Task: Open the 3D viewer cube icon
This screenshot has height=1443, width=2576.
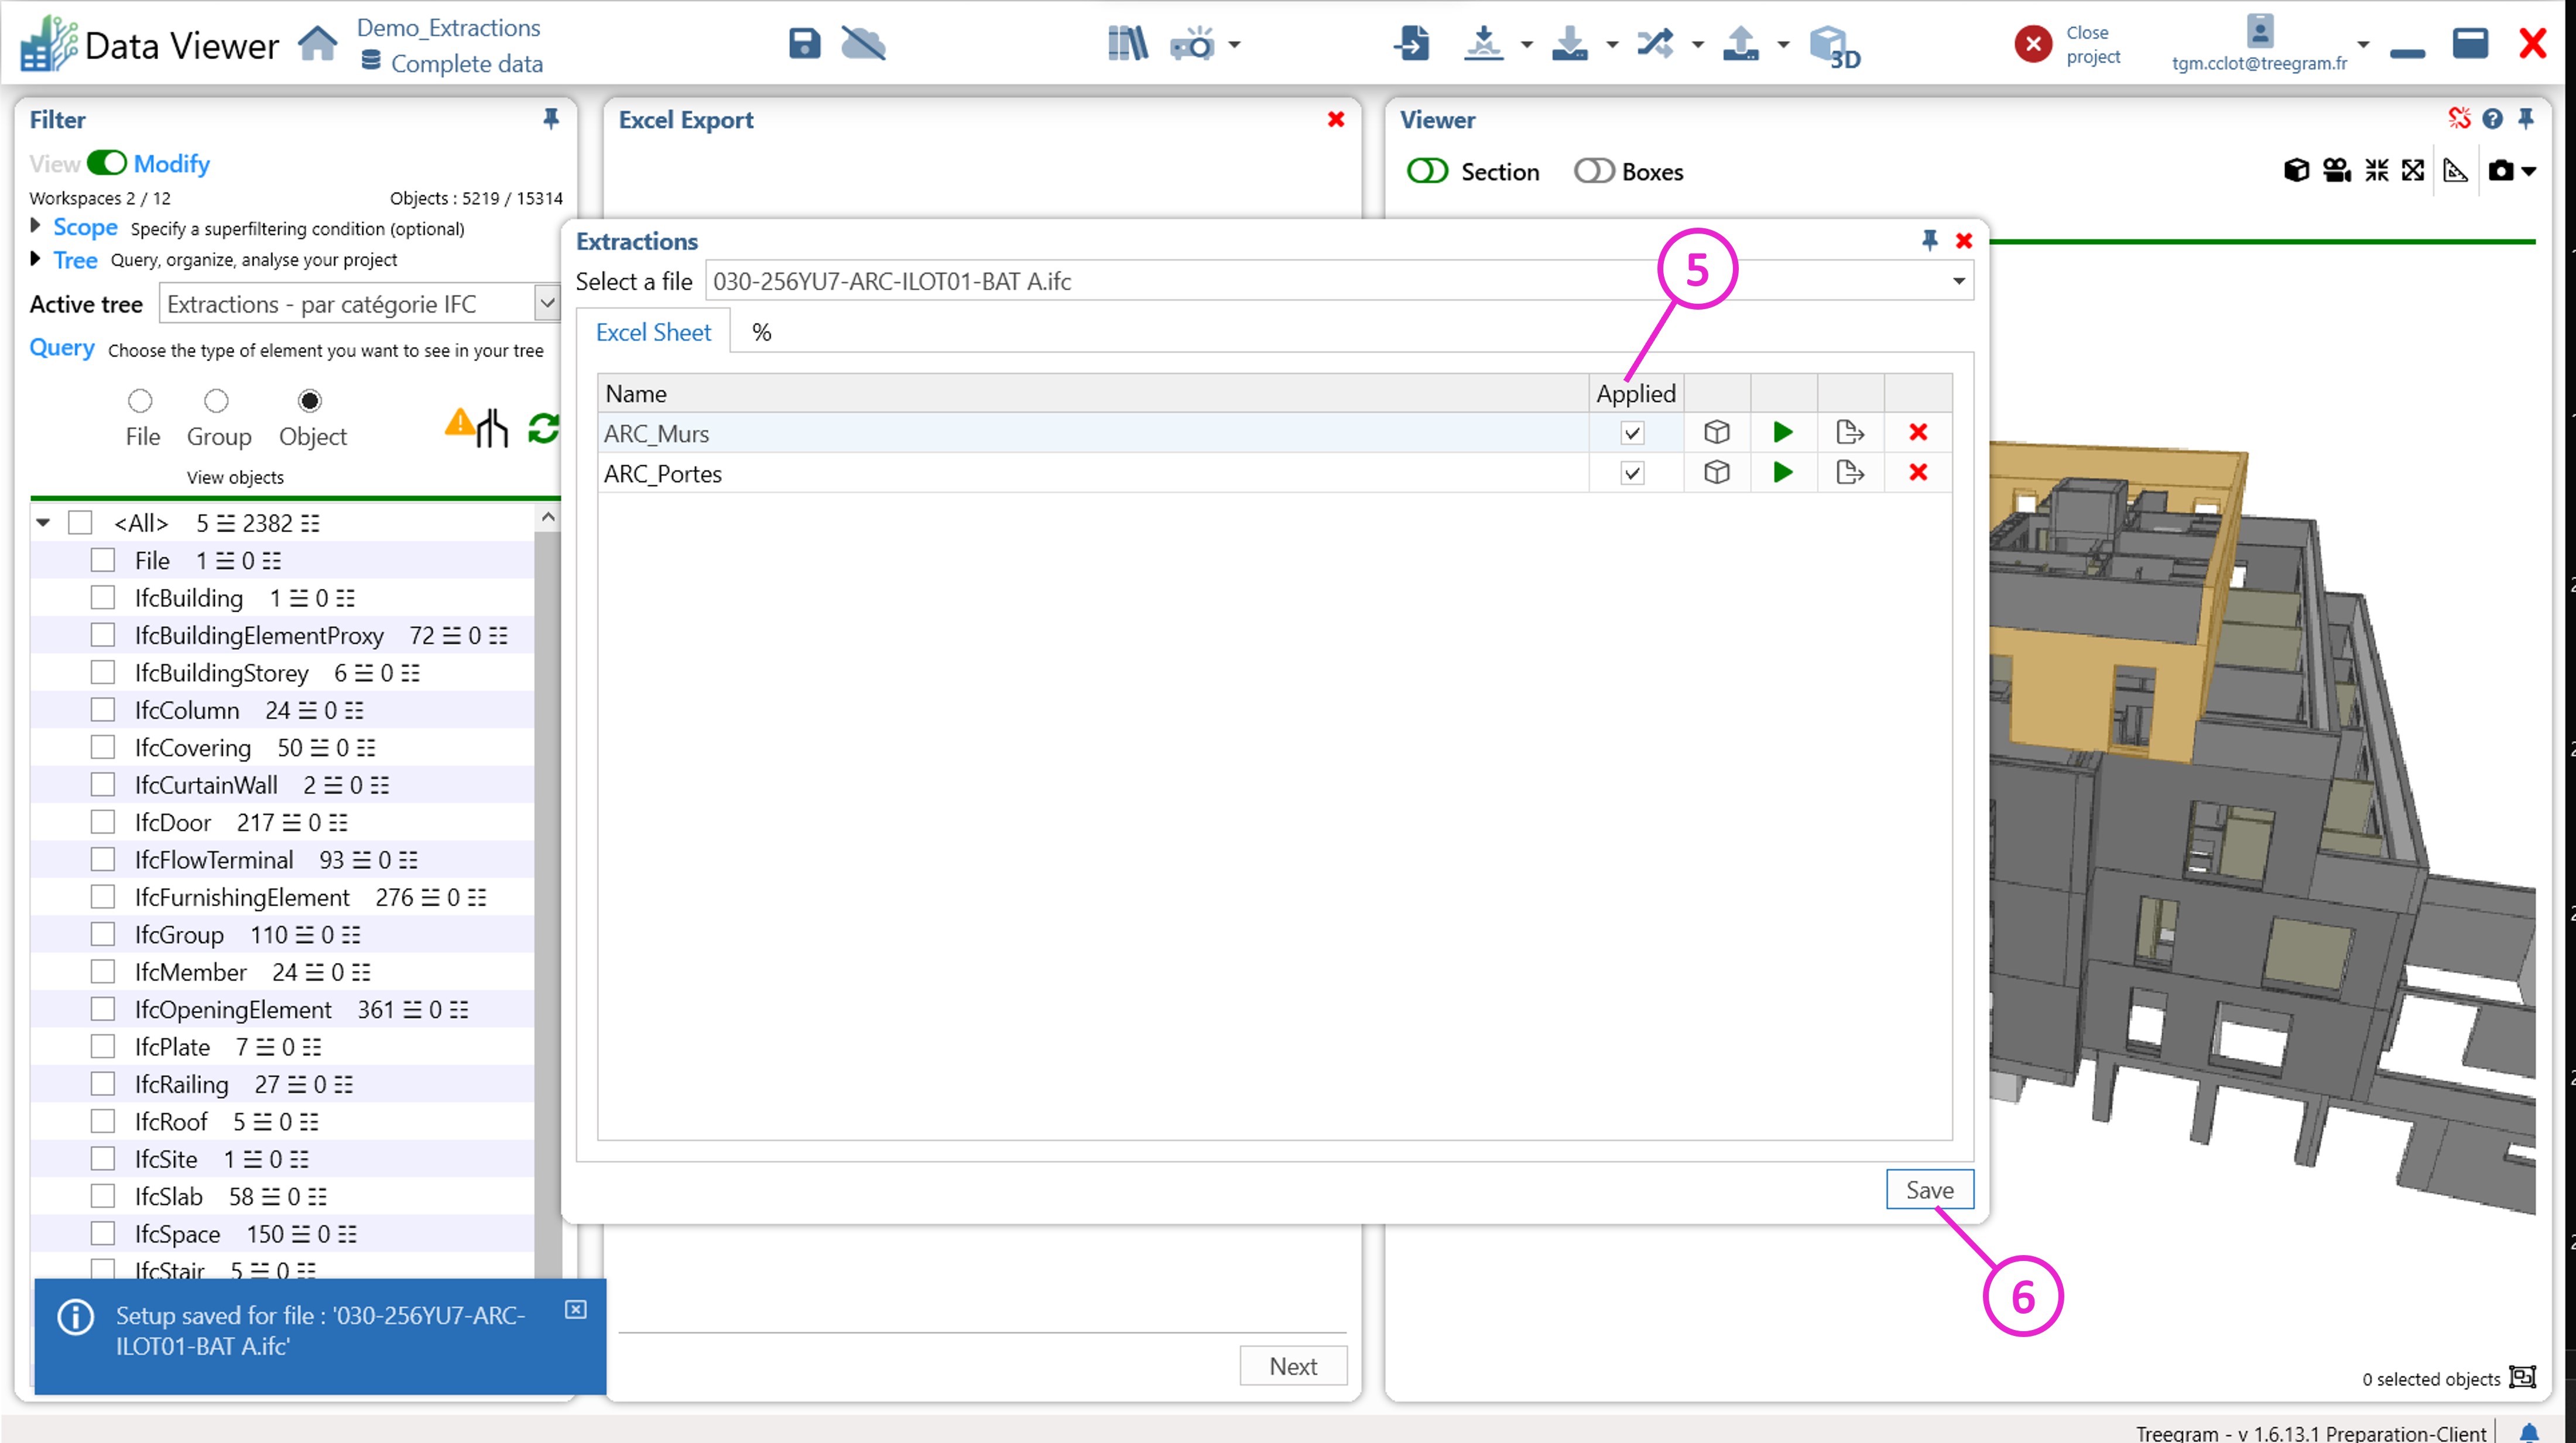Action: click(x=1833, y=46)
